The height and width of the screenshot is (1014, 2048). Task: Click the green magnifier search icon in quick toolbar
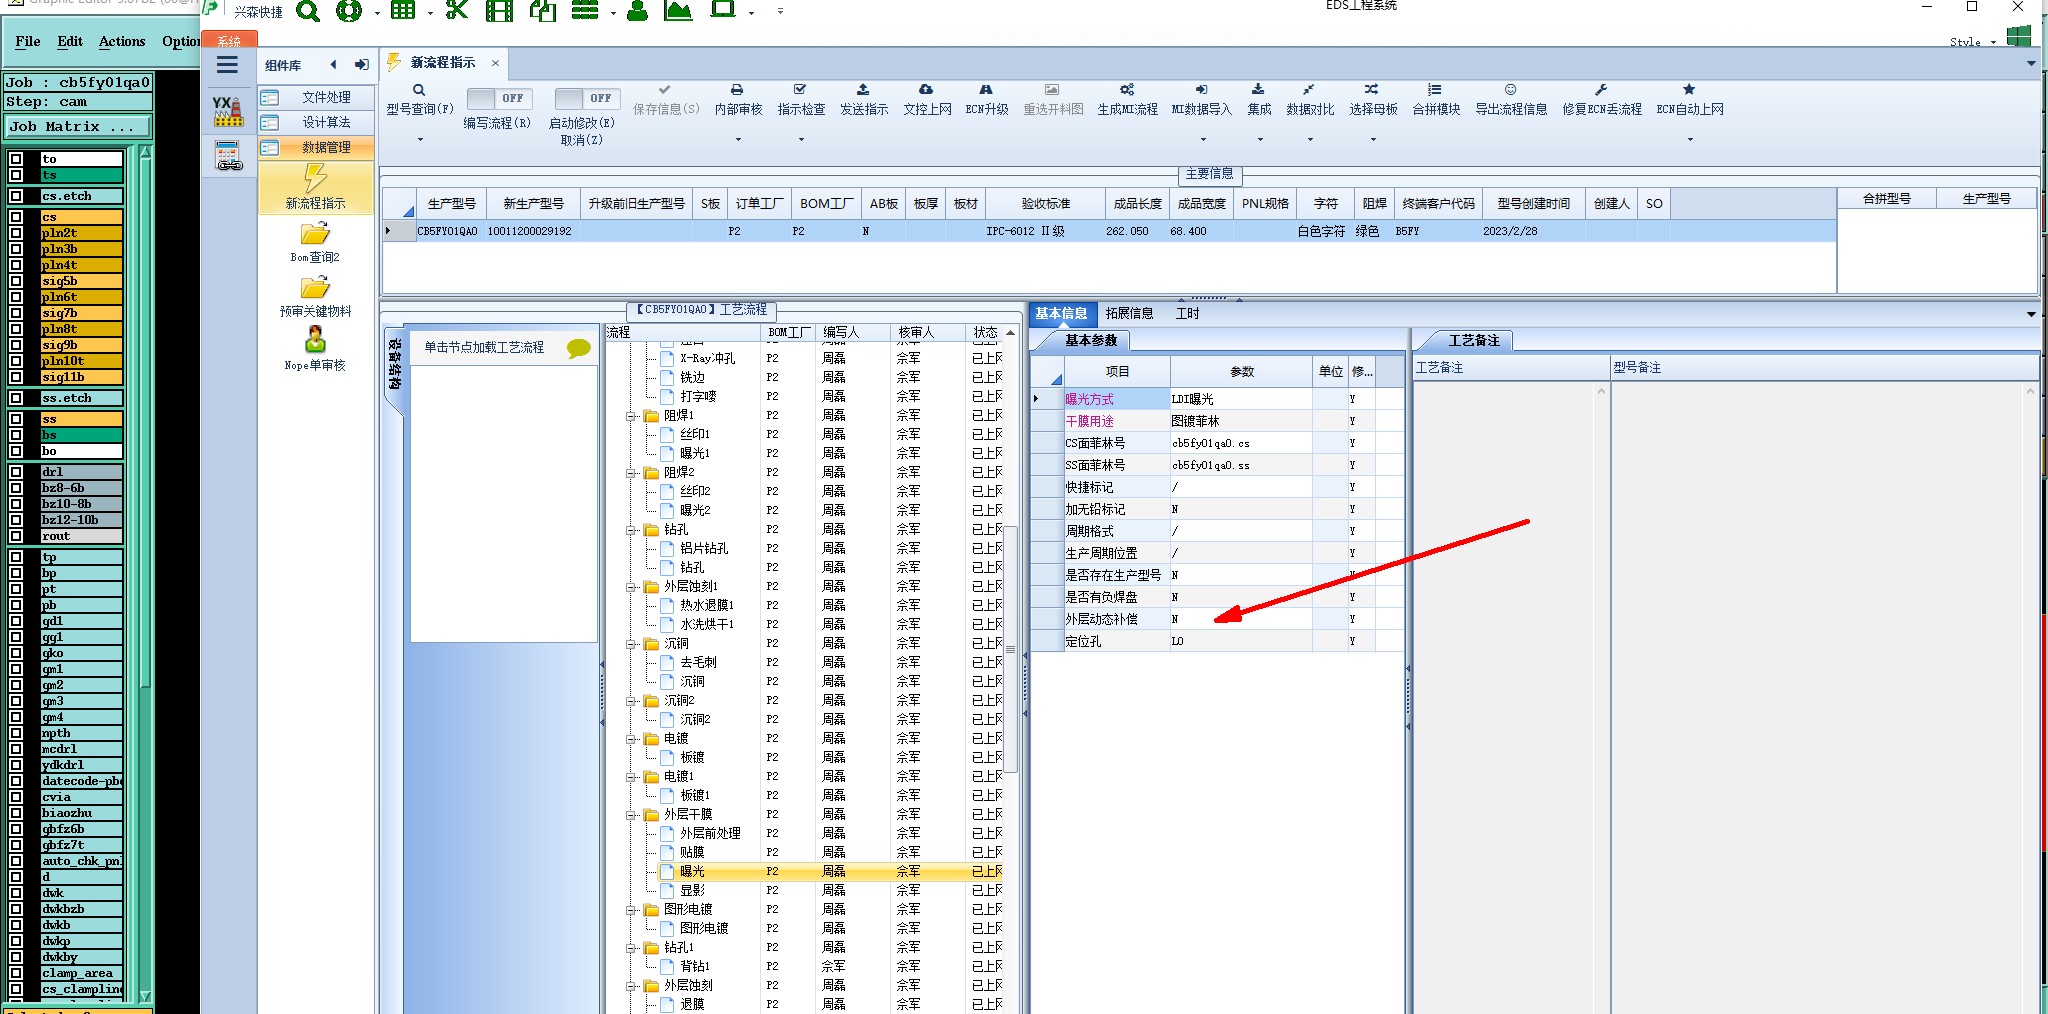coord(308,11)
